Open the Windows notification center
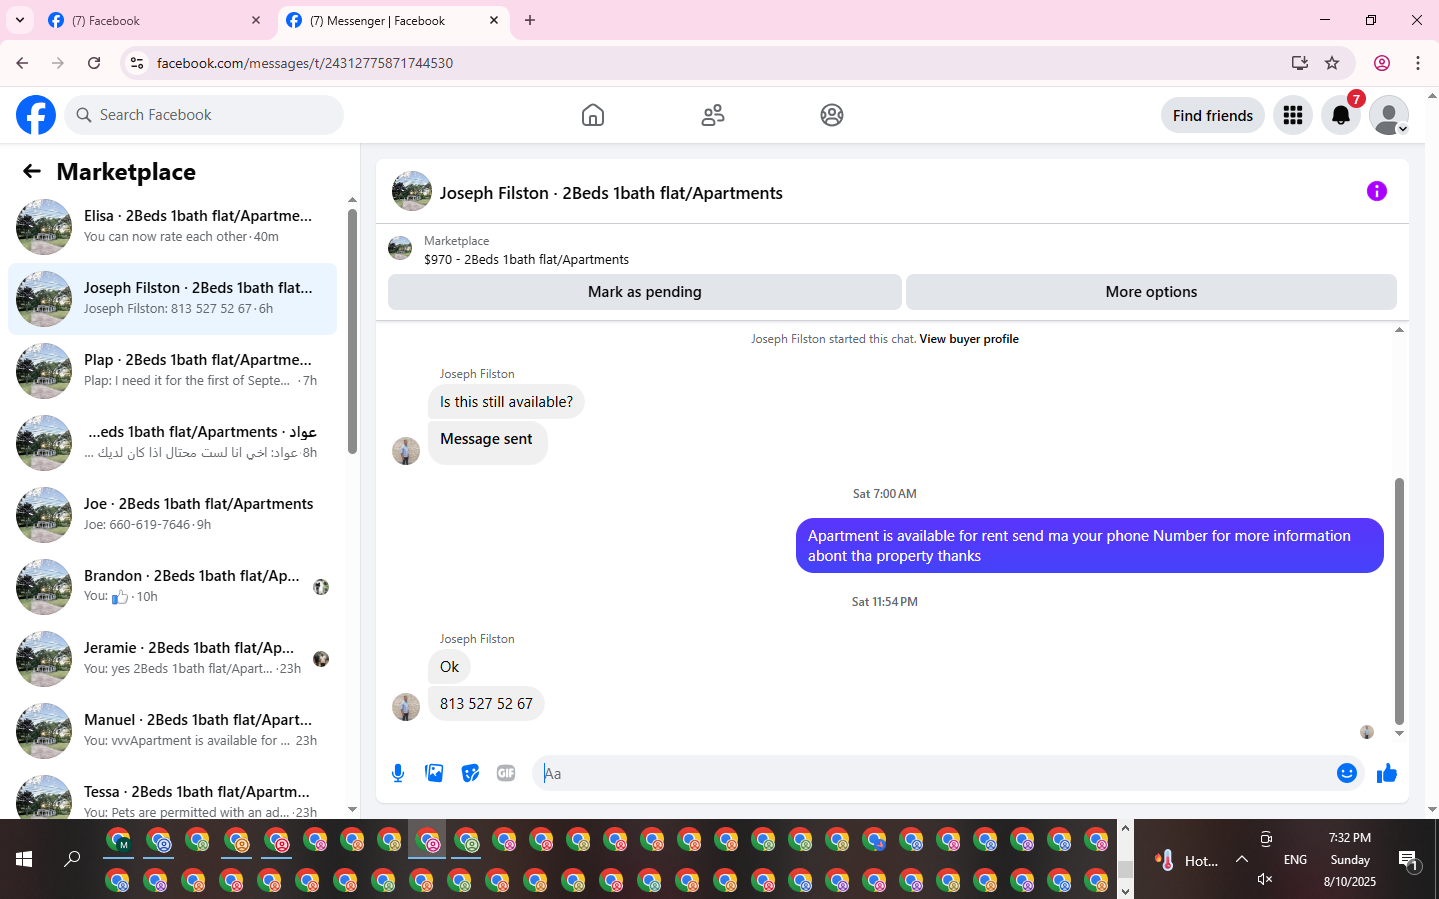The width and height of the screenshot is (1439, 899). tap(1409, 860)
